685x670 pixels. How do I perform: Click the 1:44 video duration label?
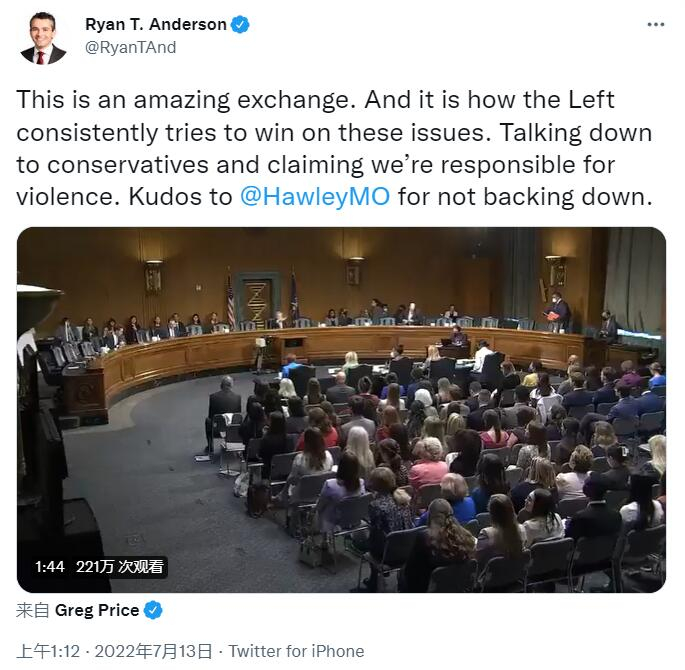coord(50,567)
